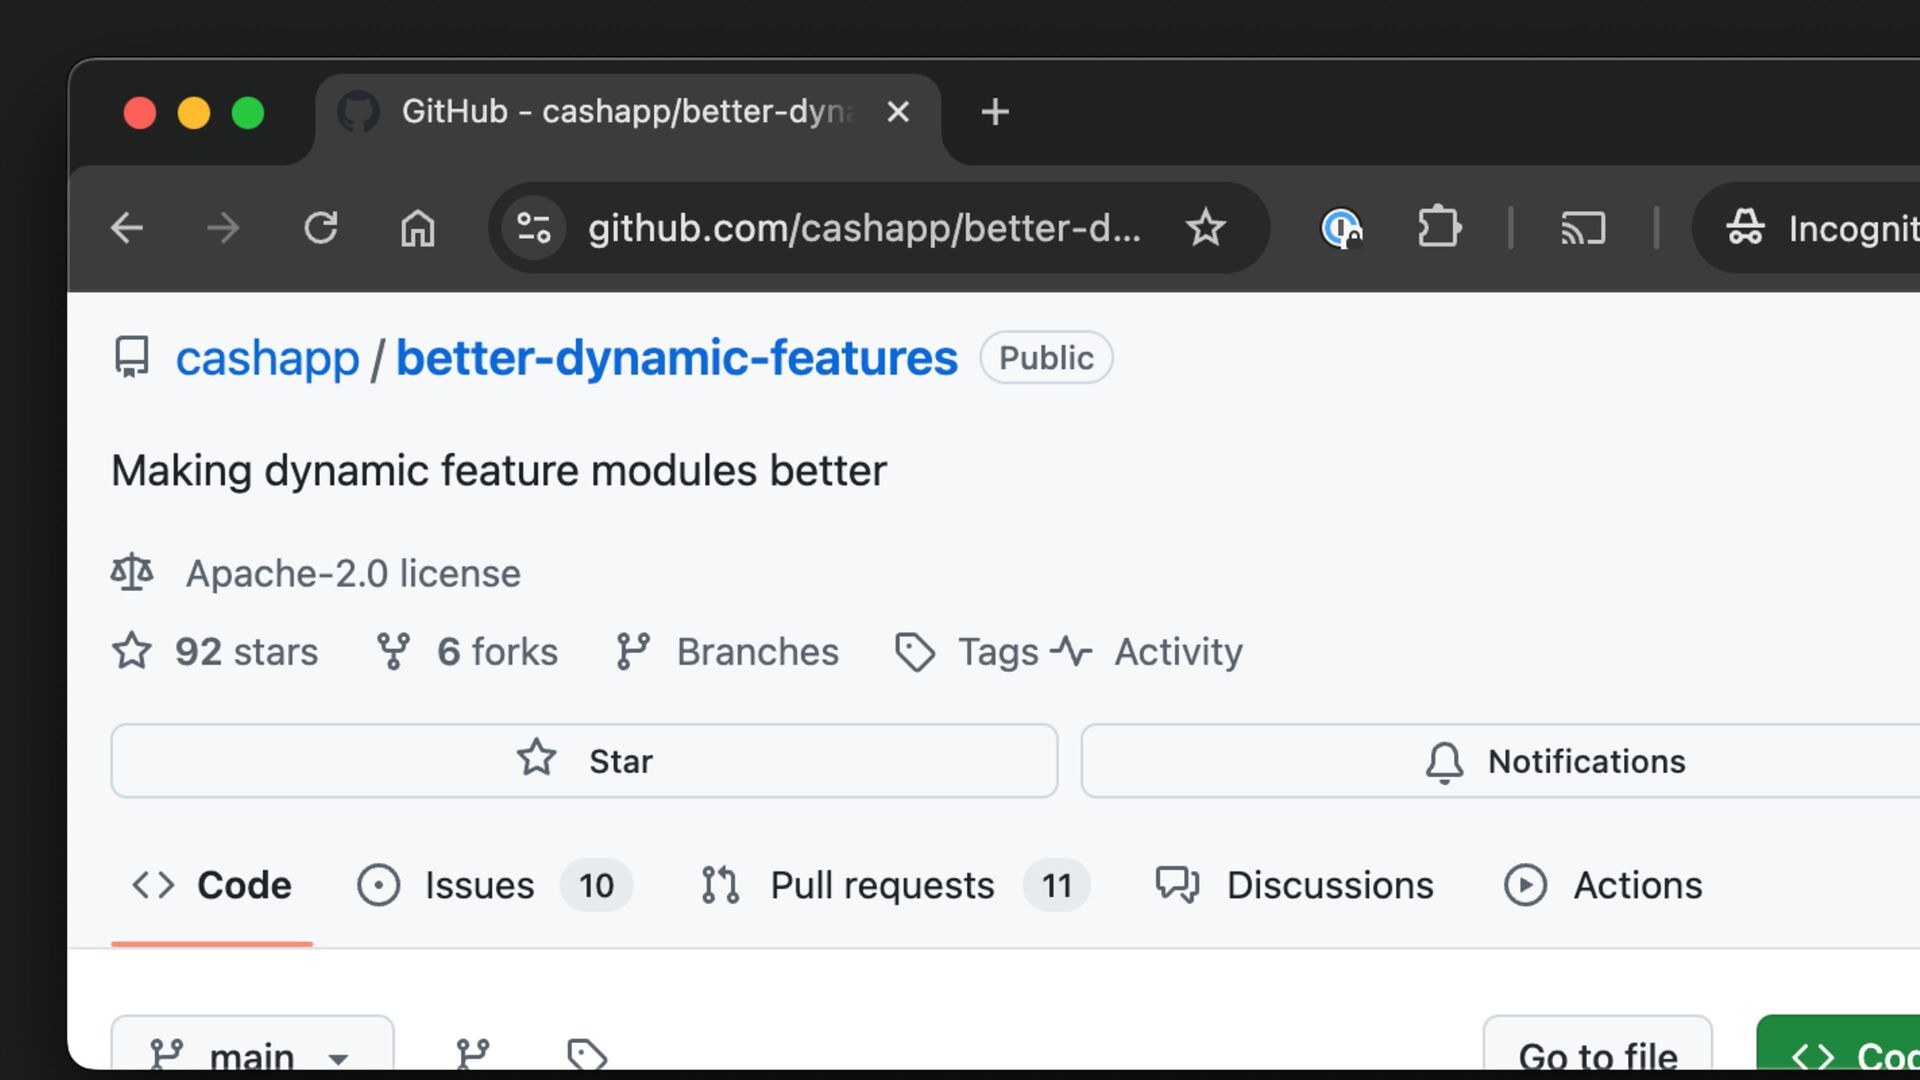The image size is (1920, 1080).
Task: Click the repository book icon
Action: pos(132,357)
